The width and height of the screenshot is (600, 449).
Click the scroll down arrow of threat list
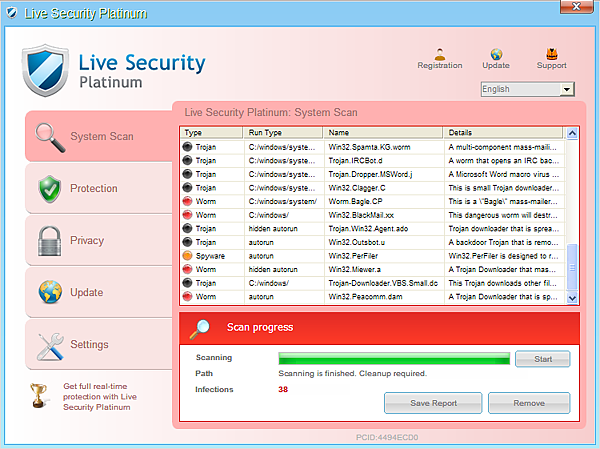pyautogui.click(x=572, y=298)
